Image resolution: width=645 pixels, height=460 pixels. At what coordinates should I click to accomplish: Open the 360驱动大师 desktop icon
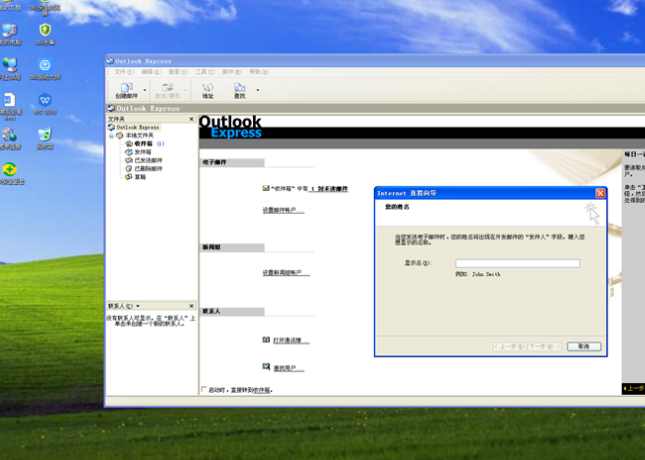click(45, 69)
